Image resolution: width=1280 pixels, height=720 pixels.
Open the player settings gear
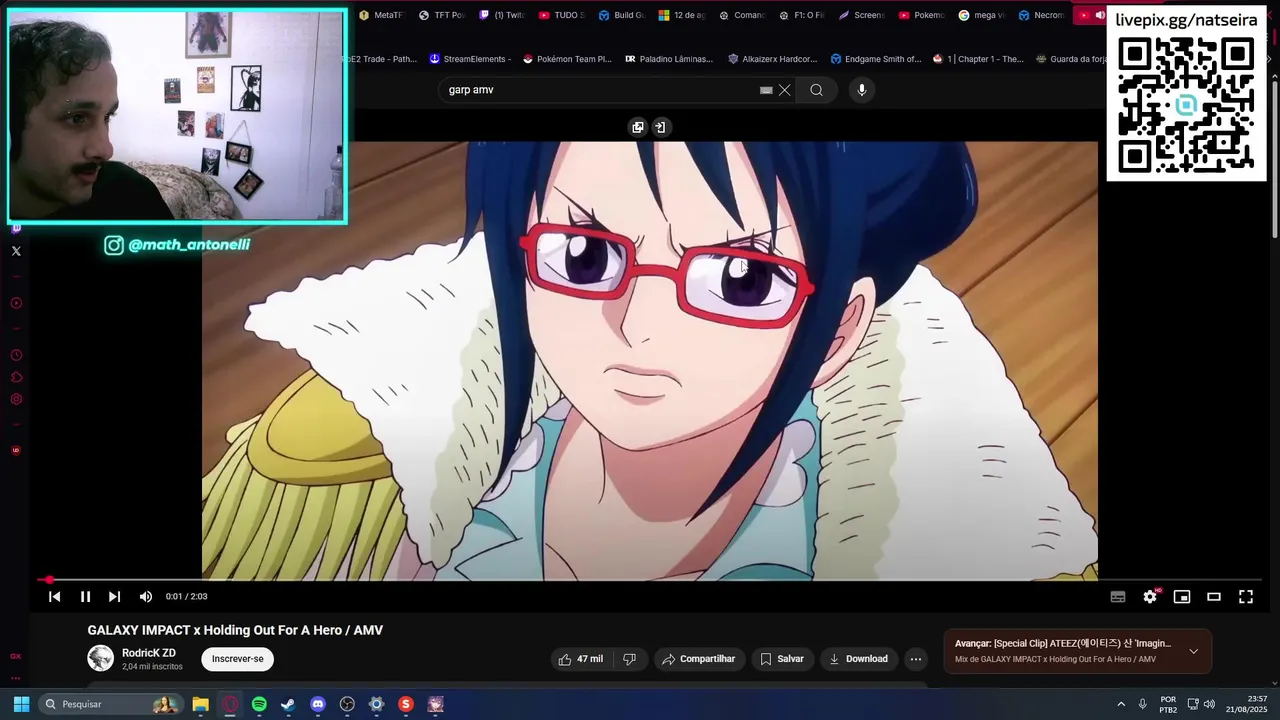tap(1150, 597)
